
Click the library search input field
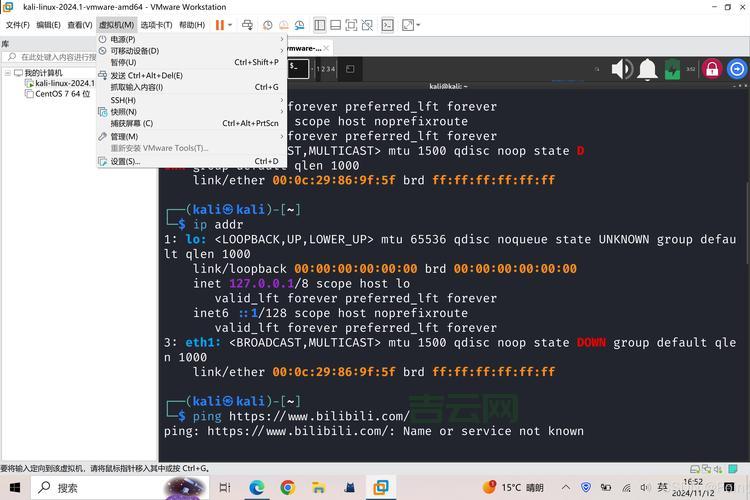(55, 57)
